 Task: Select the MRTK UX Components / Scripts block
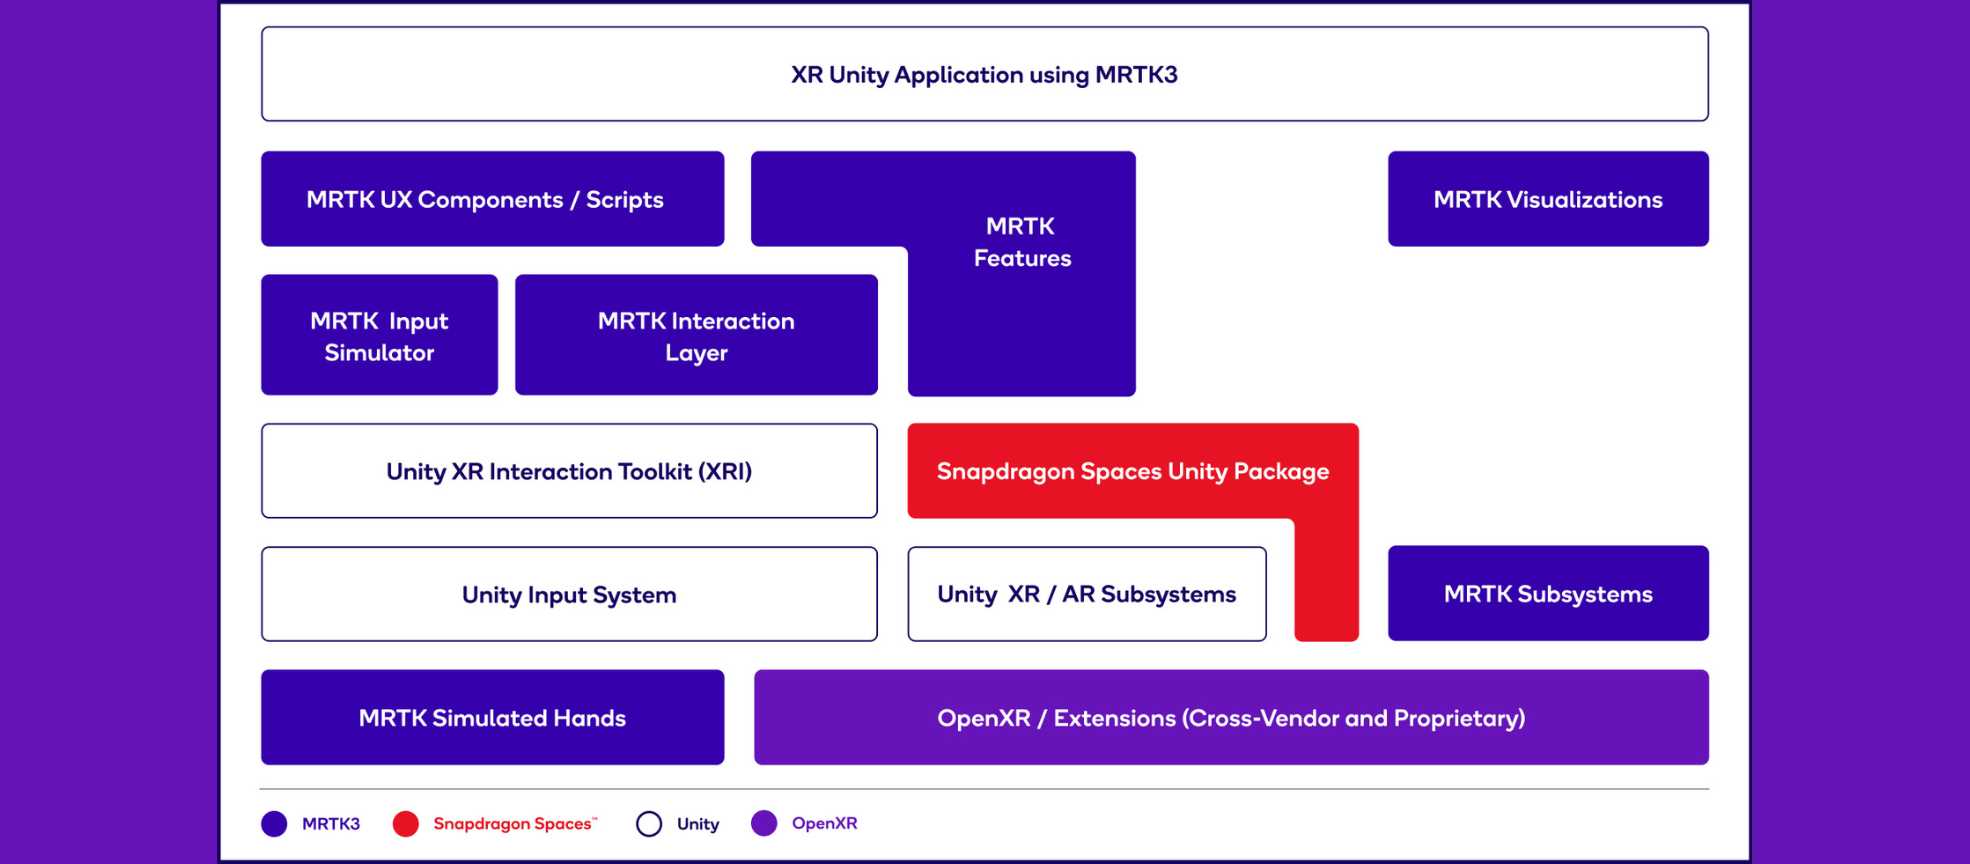click(x=492, y=199)
